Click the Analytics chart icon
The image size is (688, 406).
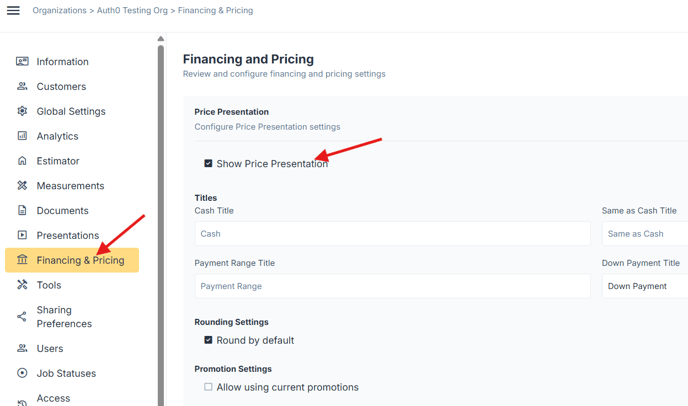click(x=22, y=136)
